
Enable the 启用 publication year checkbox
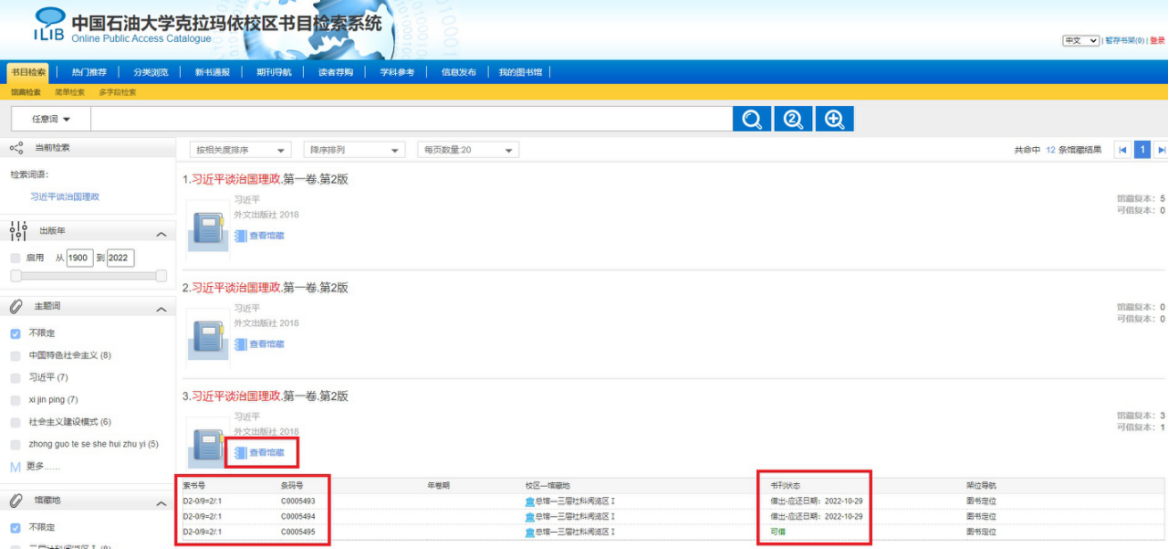[15, 258]
